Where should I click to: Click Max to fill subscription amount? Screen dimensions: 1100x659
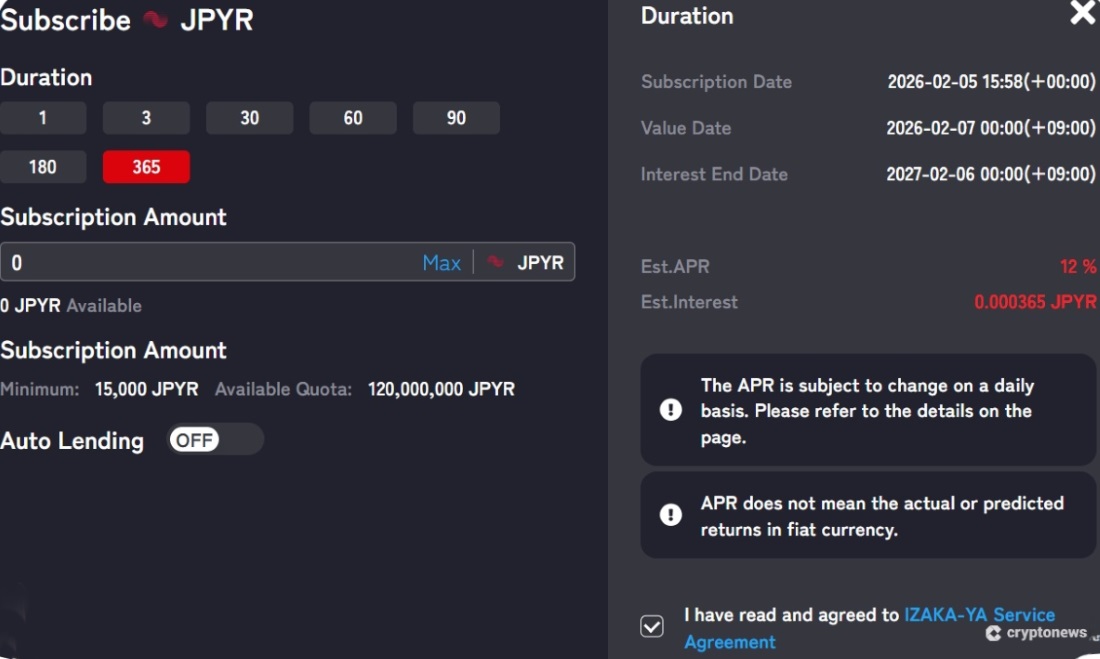[441, 262]
